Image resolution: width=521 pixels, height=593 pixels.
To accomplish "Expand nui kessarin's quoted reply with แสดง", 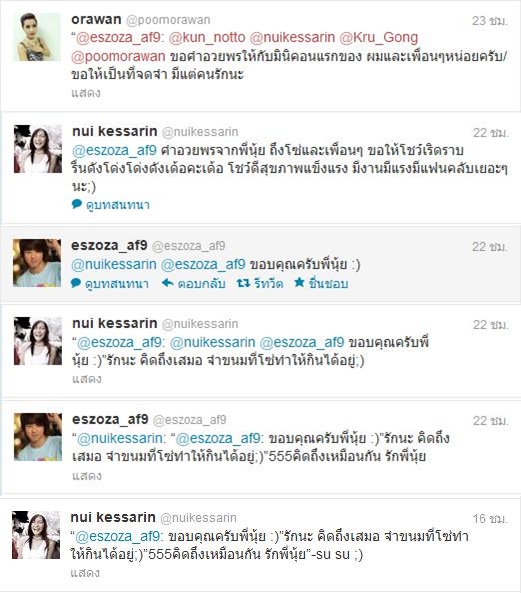I will (x=87, y=379).
